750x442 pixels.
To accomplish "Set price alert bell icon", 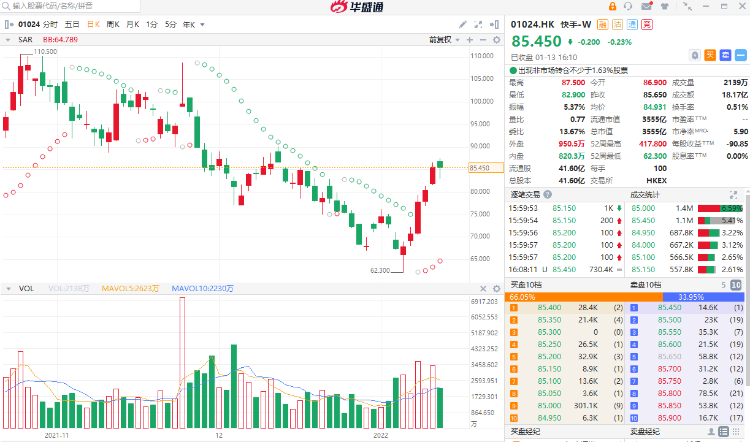I will click(x=695, y=55).
